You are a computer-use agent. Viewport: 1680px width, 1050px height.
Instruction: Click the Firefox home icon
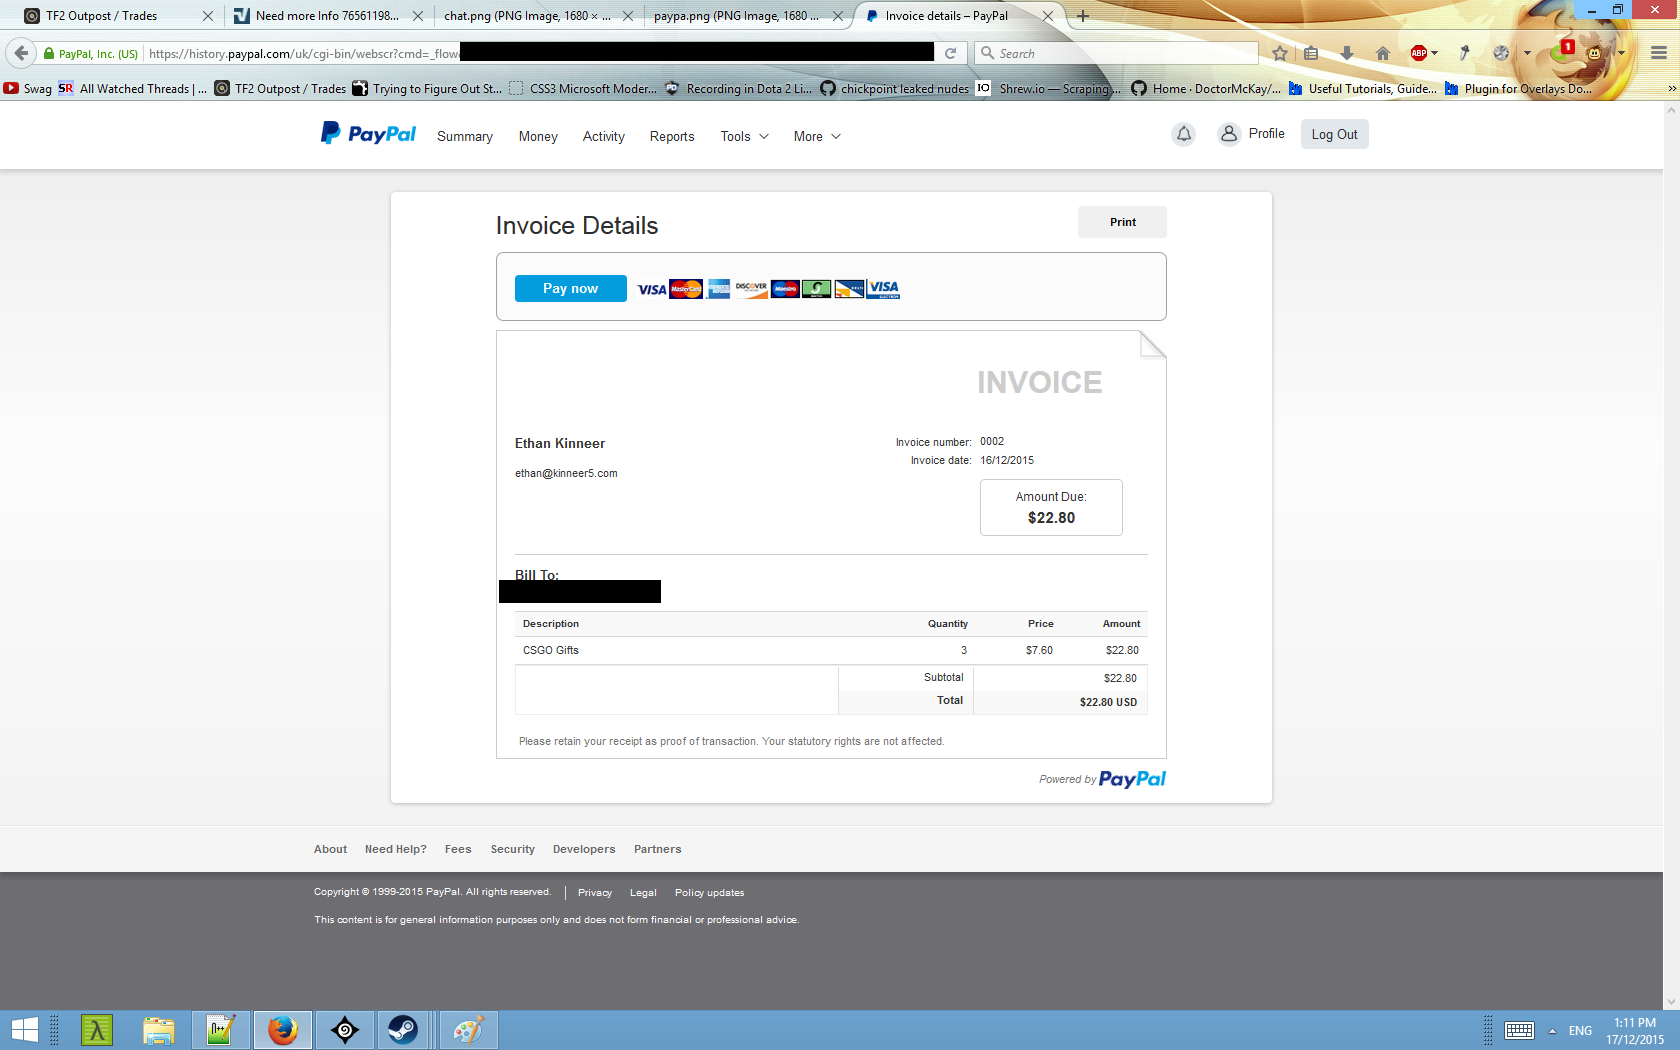coord(1382,54)
